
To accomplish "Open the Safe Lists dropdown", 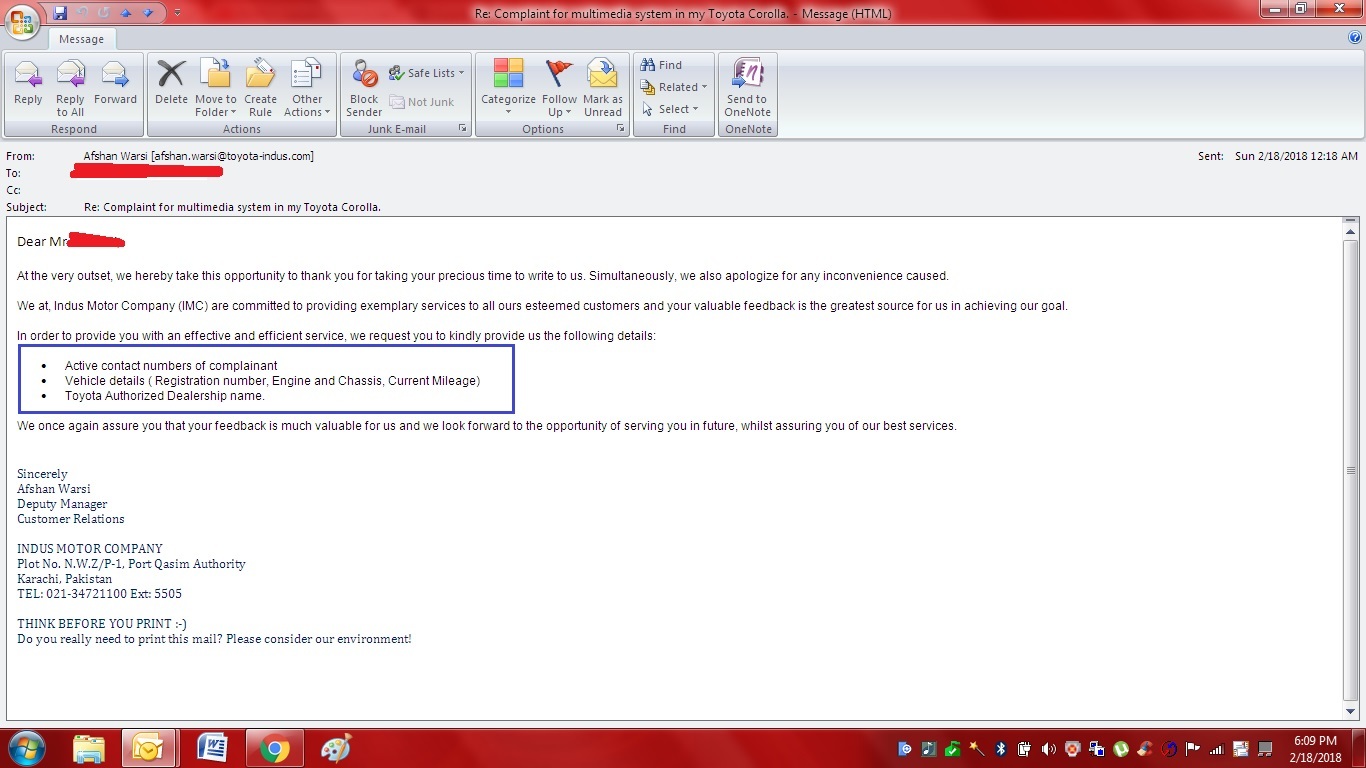I will 427,73.
